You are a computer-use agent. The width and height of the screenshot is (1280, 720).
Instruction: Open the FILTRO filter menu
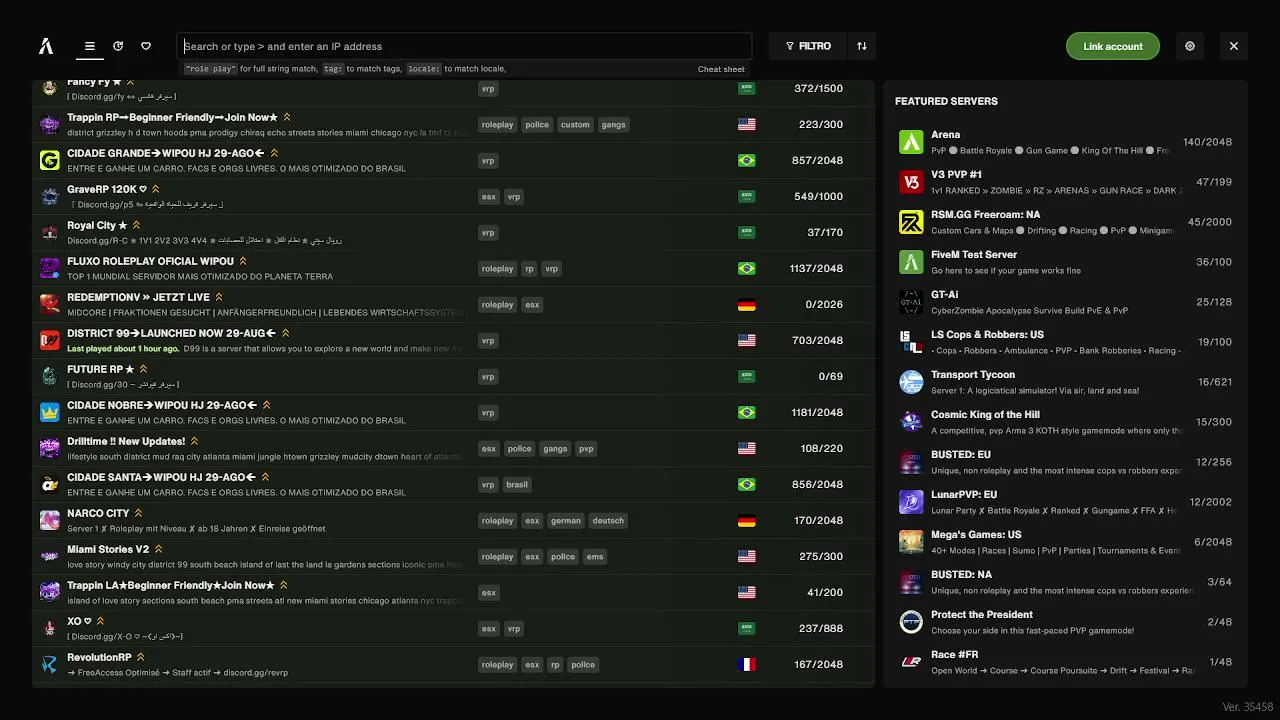coord(808,46)
